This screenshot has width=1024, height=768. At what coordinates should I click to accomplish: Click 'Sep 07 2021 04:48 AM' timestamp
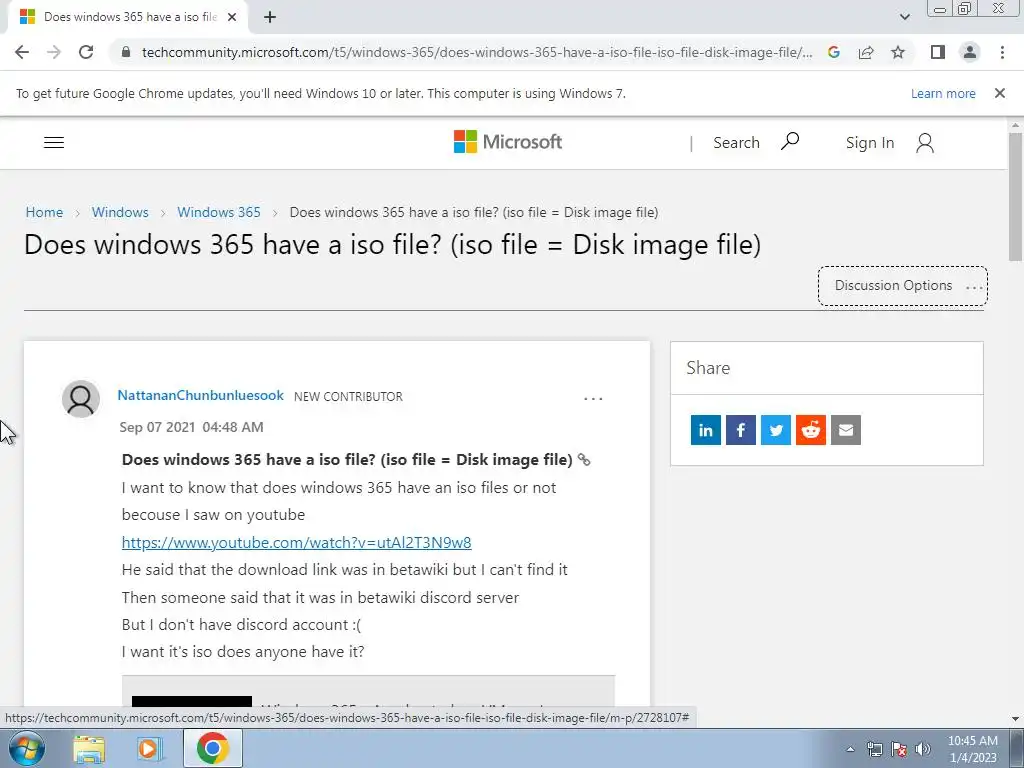(x=191, y=427)
